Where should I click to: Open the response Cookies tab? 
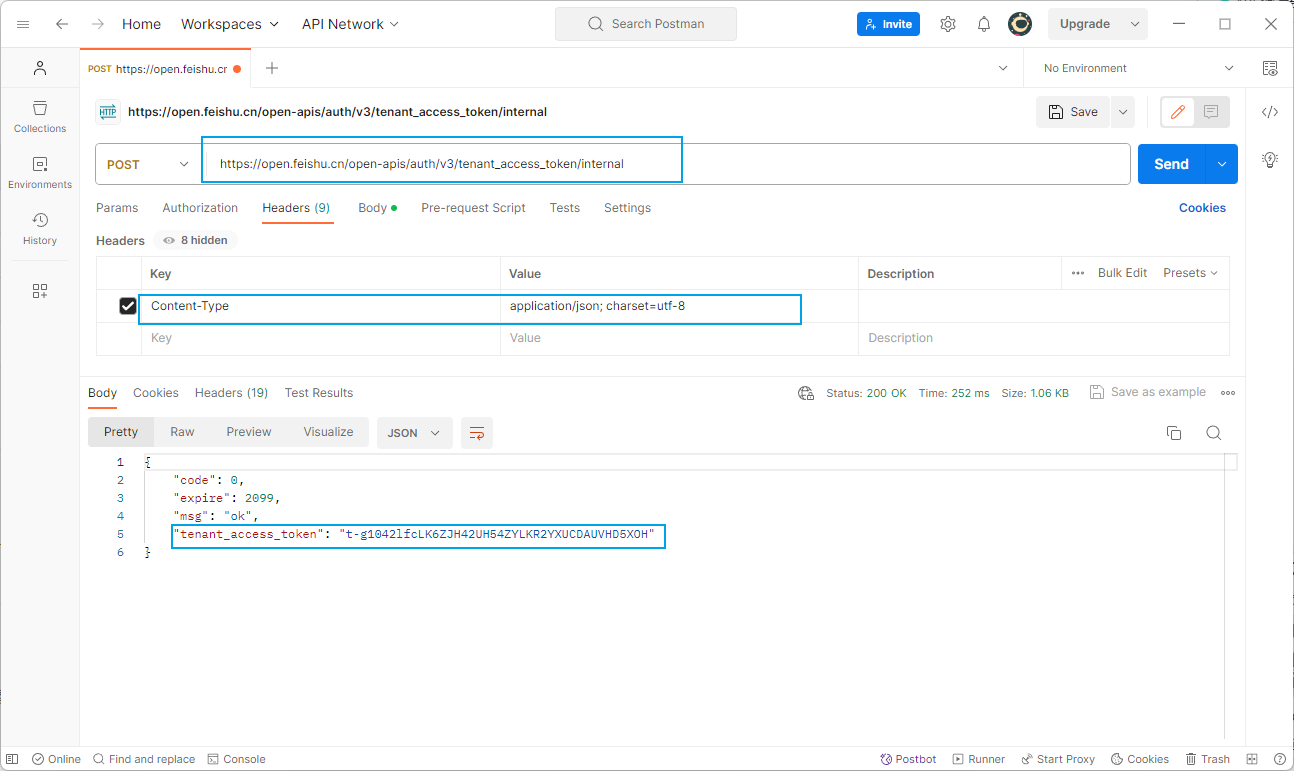pyautogui.click(x=156, y=393)
